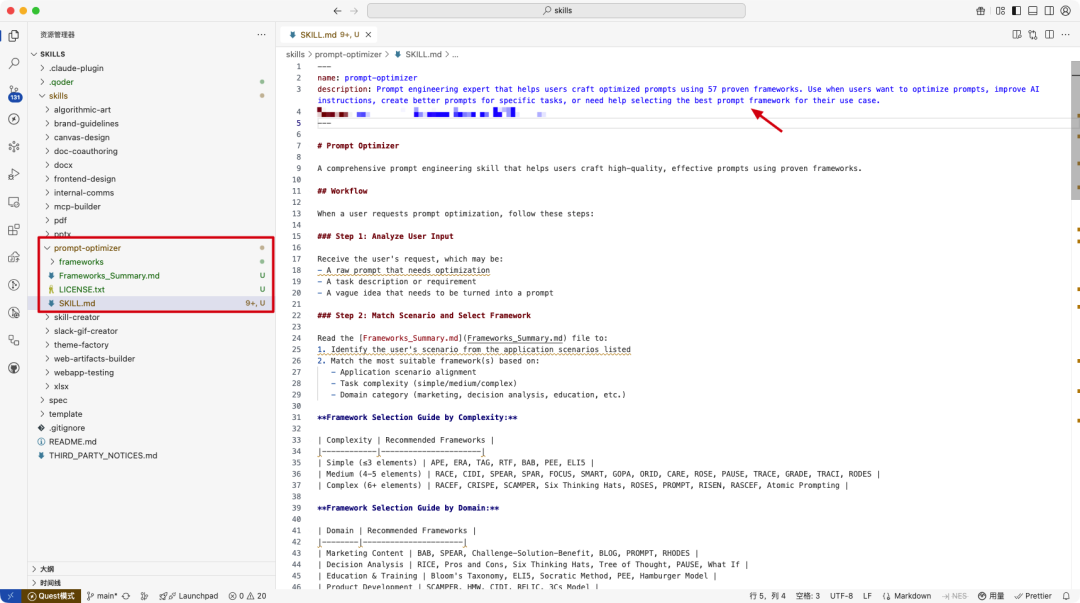Expand the algorithmic-art folder
The image size is (1080, 603).
(x=83, y=110)
